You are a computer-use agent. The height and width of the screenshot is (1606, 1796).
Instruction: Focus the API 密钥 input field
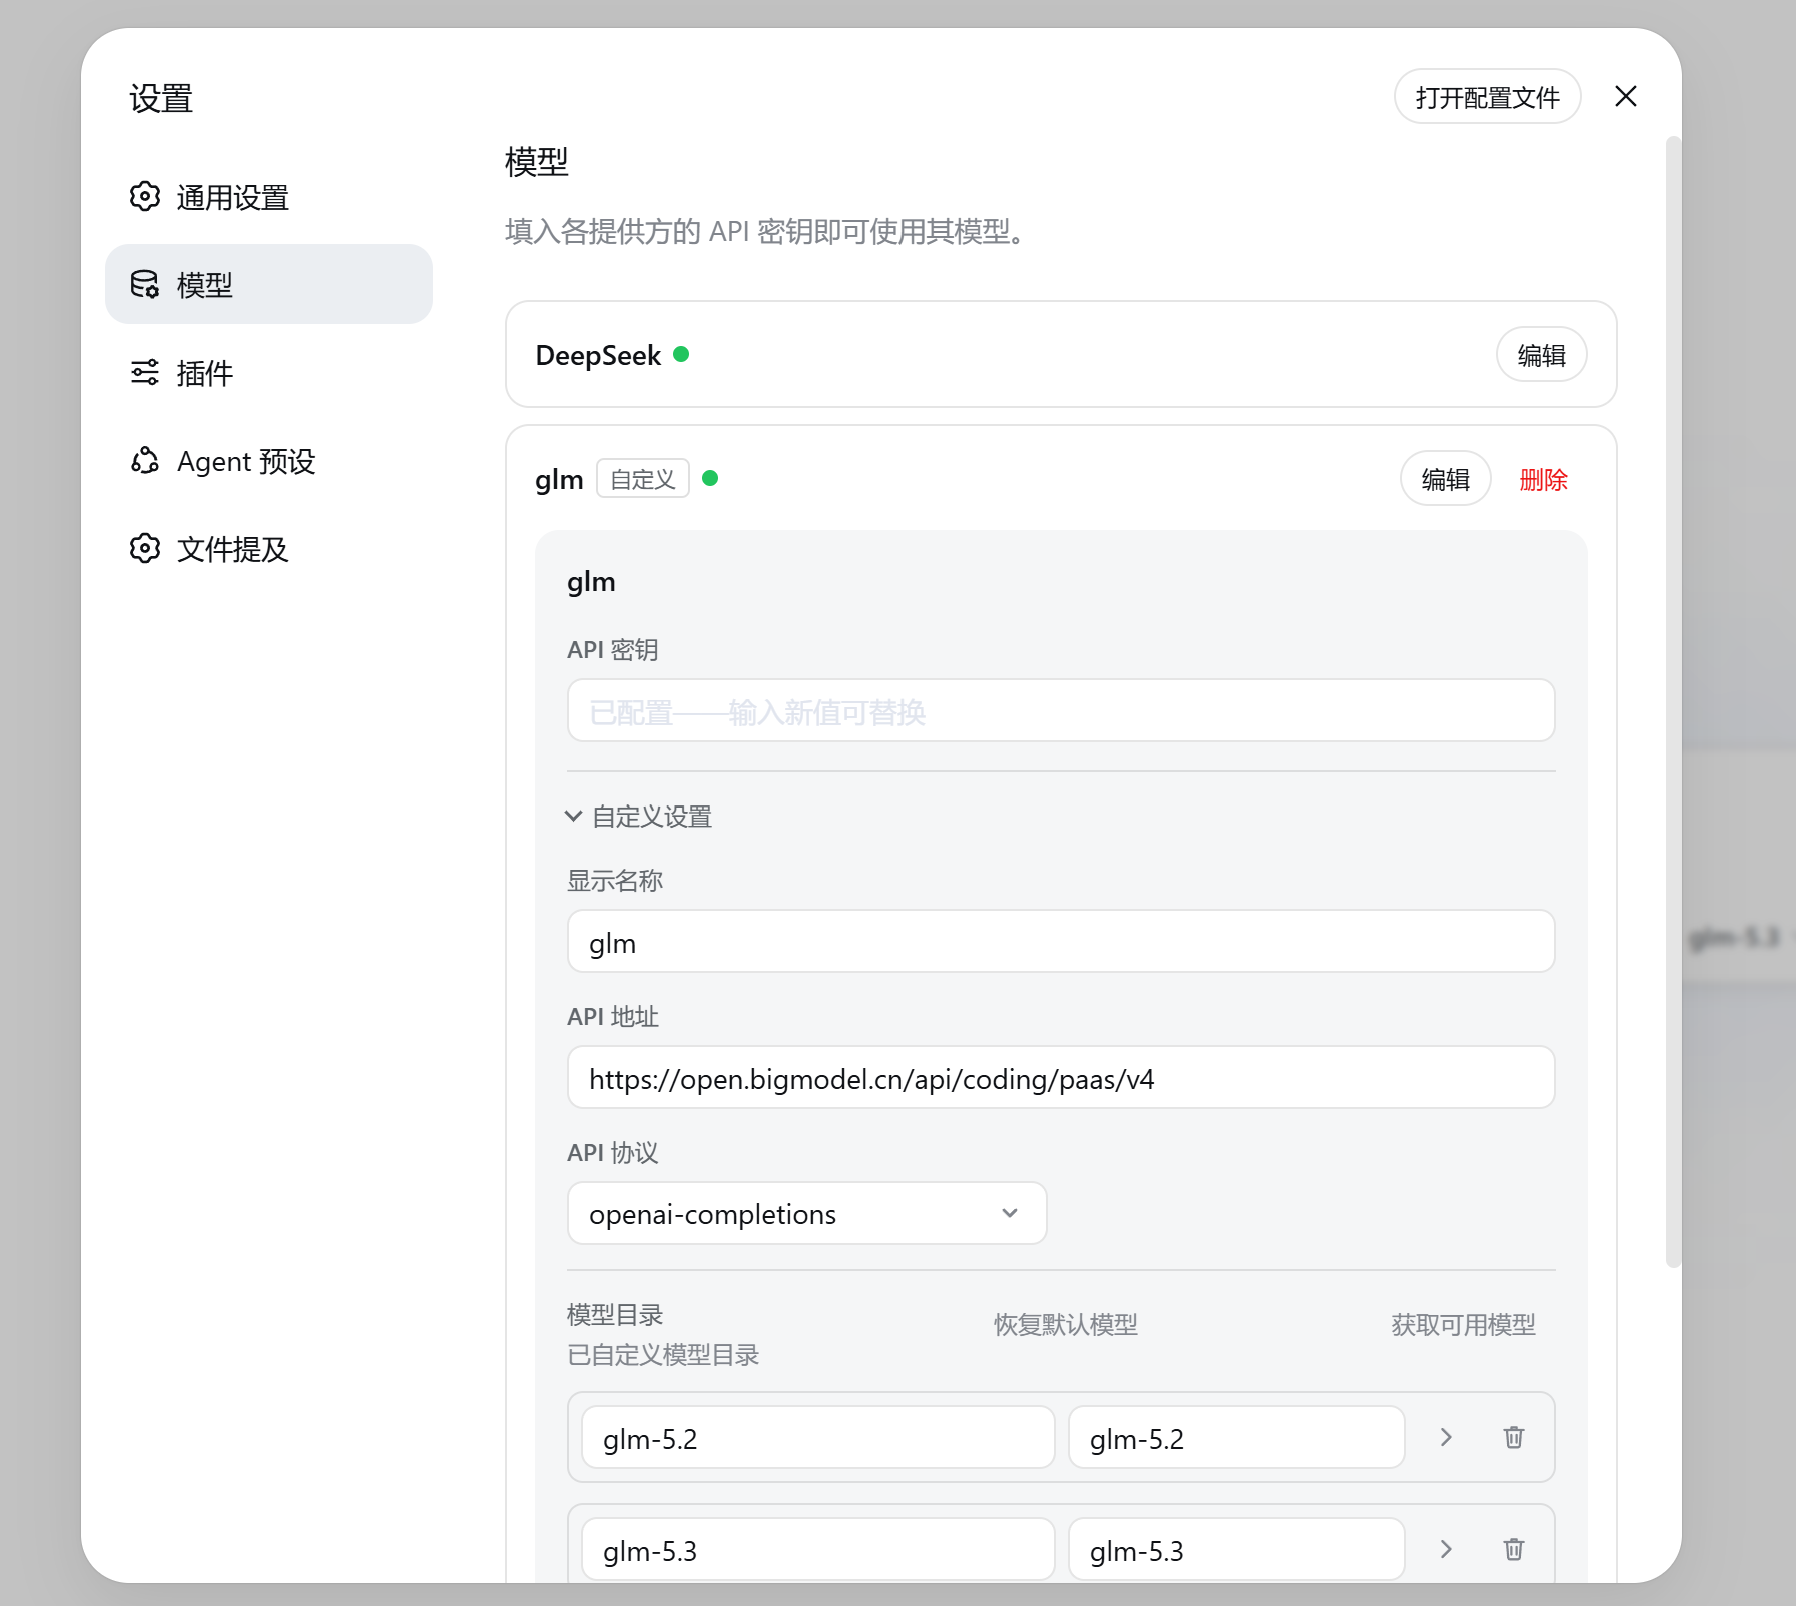[x=1061, y=711]
